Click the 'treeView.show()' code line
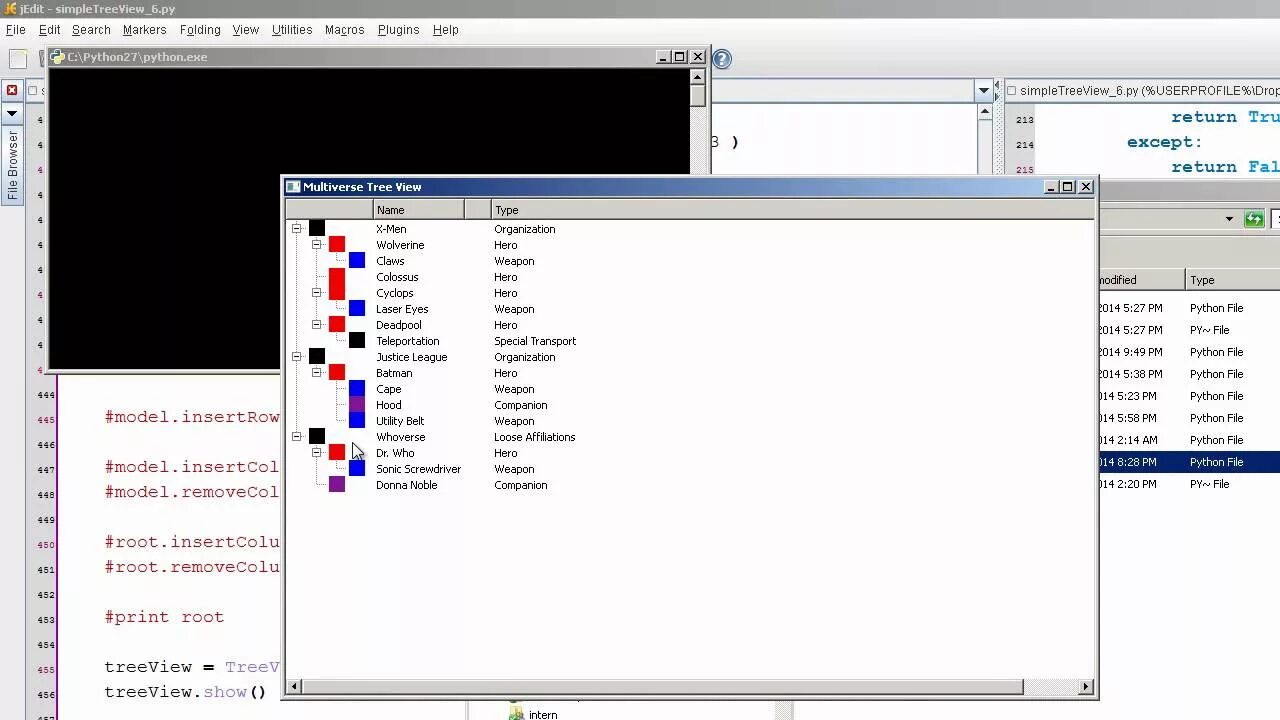The height and width of the screenshot is (720, 1280). (x=185, y=692)
